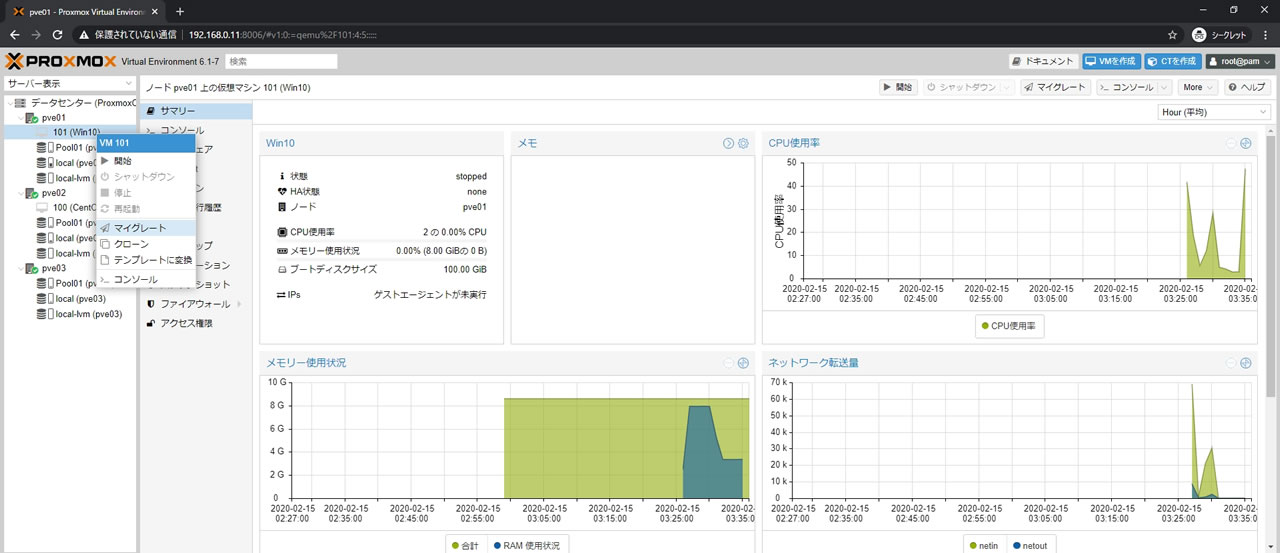Open the Hour (平均) timeframe dropdown
The width and height of the screenshot is (1280, 553).
point(1214,112)
